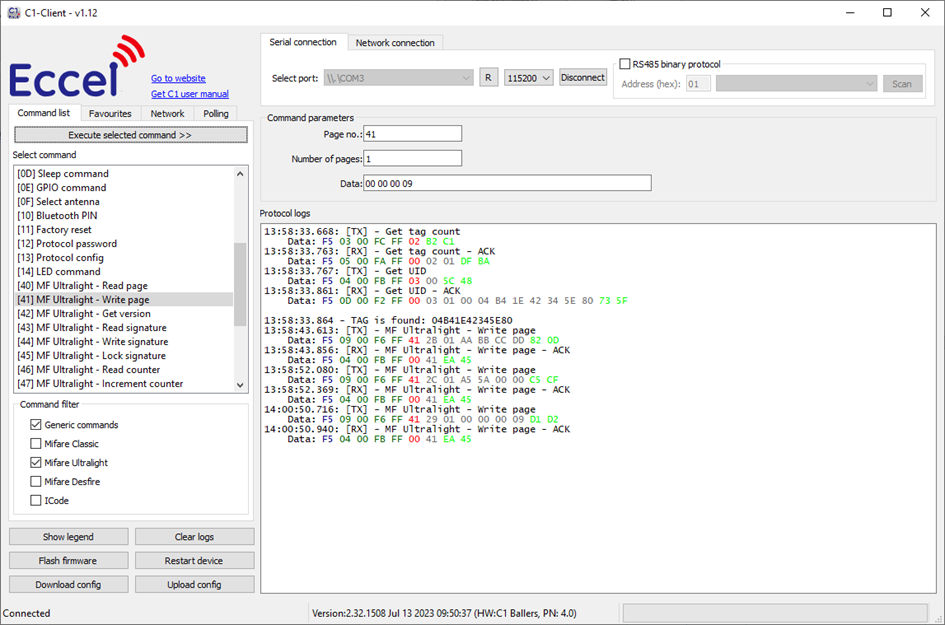Click Execute selected command button
This screenshot has width=945, height=625.
[130, 135]
